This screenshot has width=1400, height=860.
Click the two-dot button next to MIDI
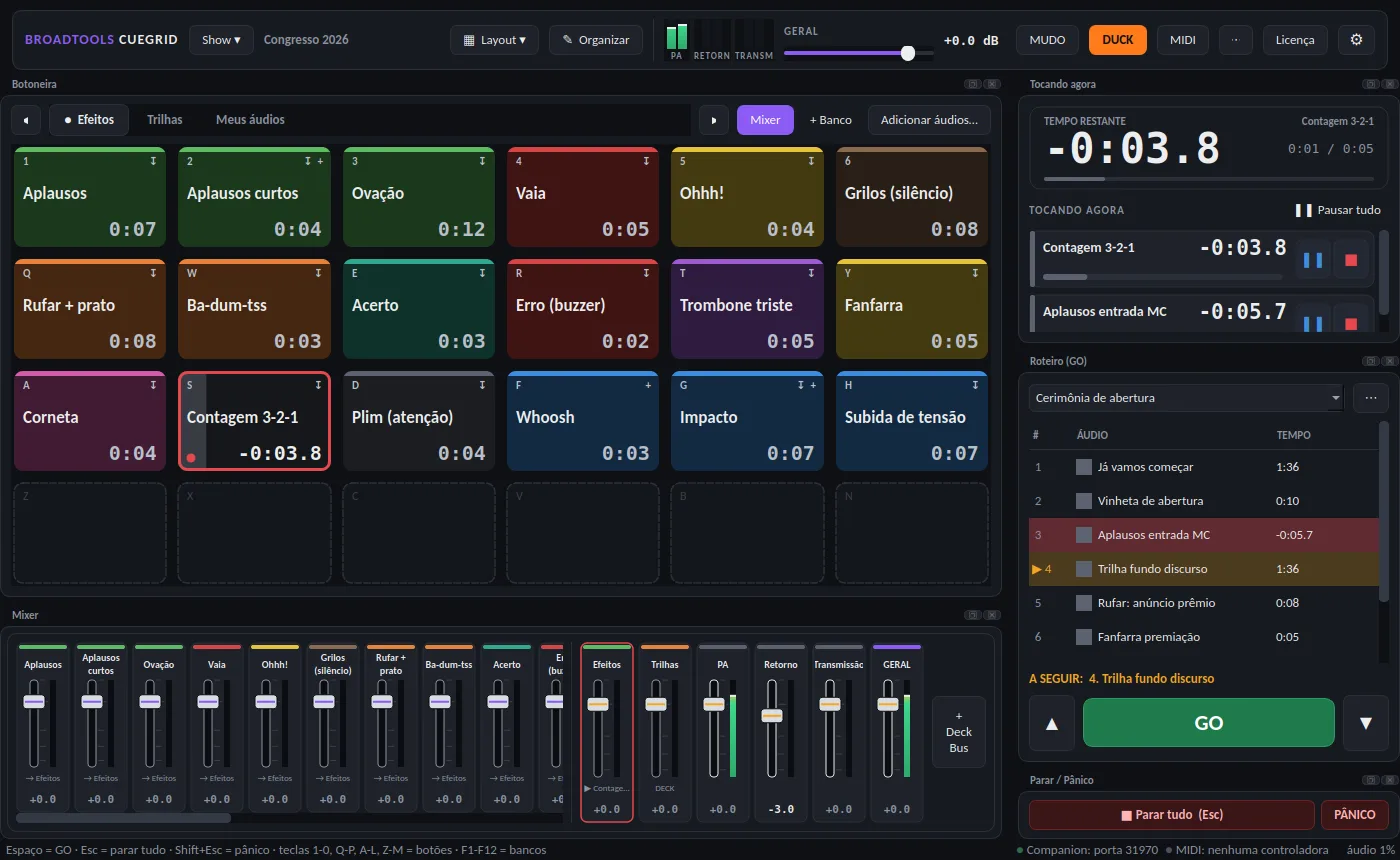(1235, 40)
